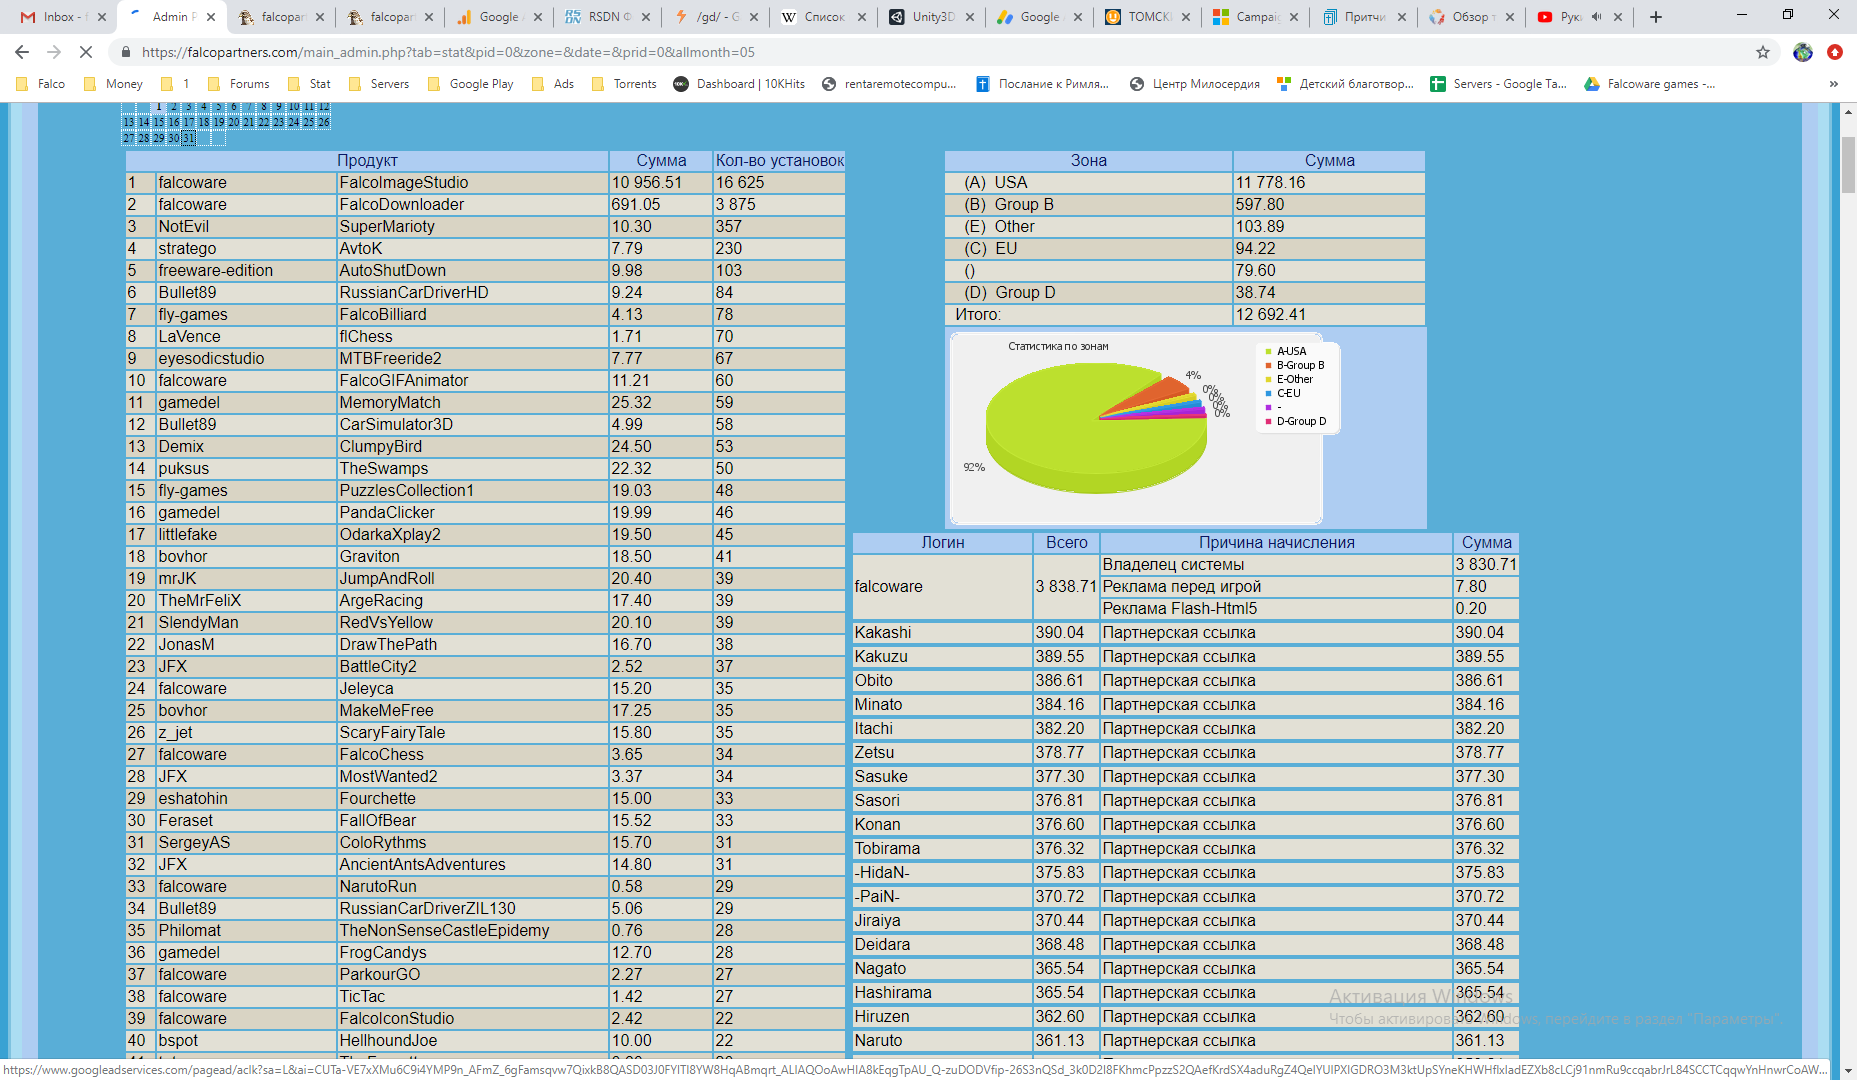
Task: Bookmark this page with the star icon
Action: pyautogui.click(x=1763, y=52)
